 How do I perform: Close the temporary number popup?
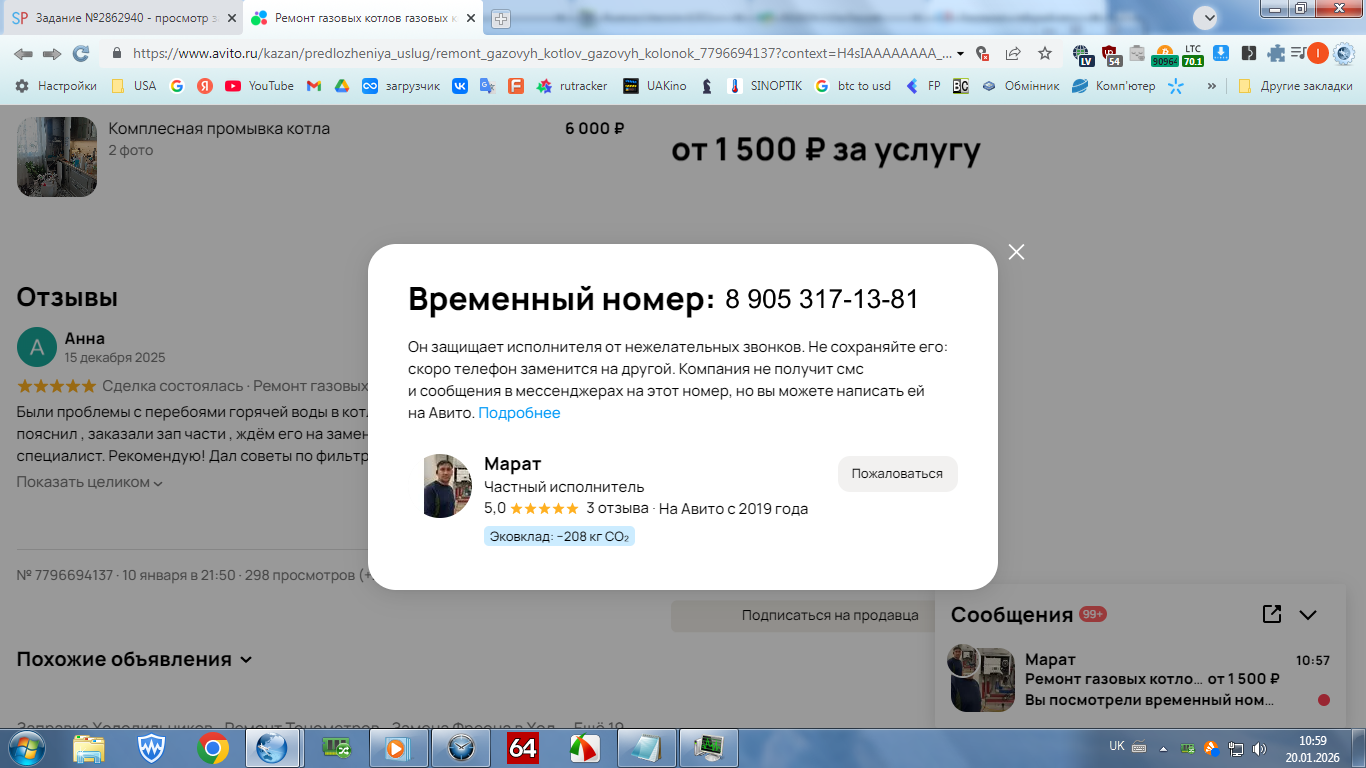click(1017, 252)
